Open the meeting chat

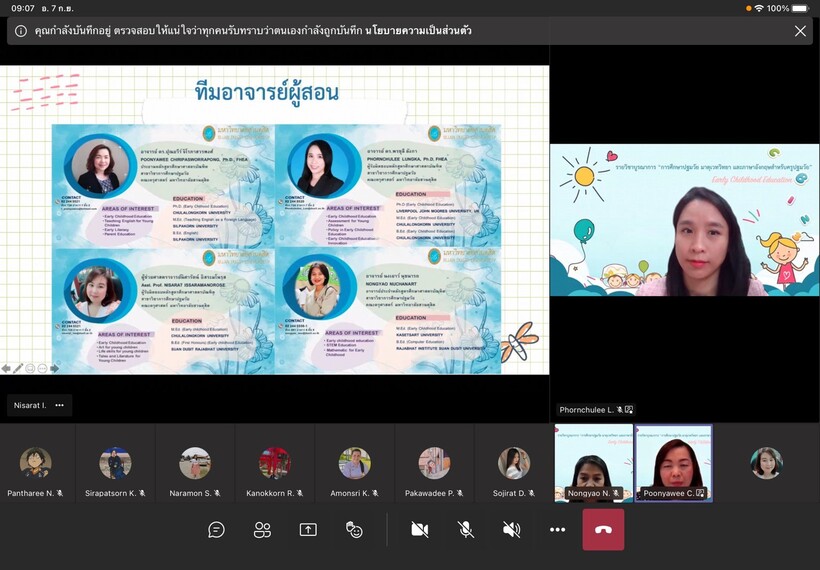216,530
